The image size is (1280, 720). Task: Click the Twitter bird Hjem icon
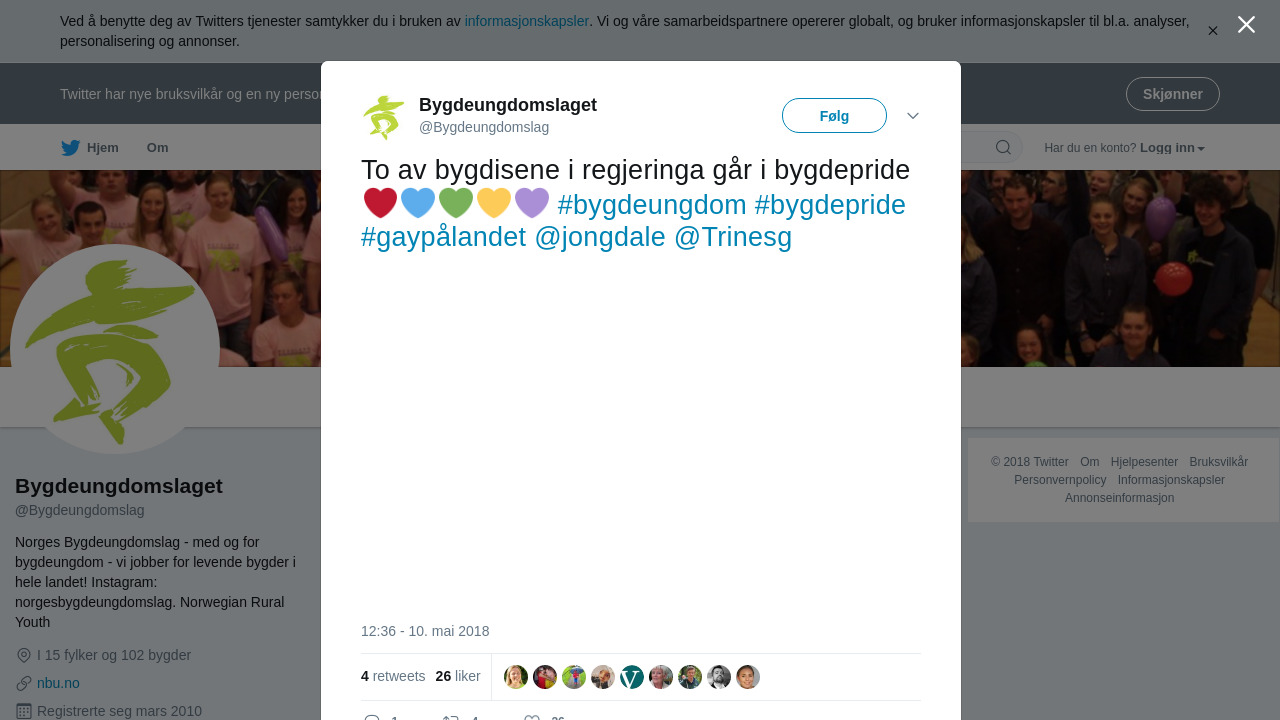71,148
